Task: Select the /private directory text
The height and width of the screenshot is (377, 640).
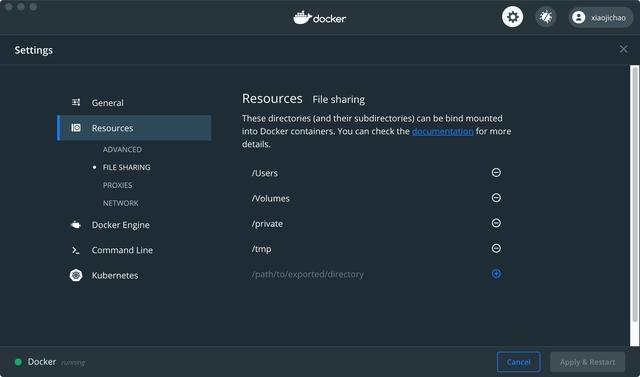Action: coord(267,224)
